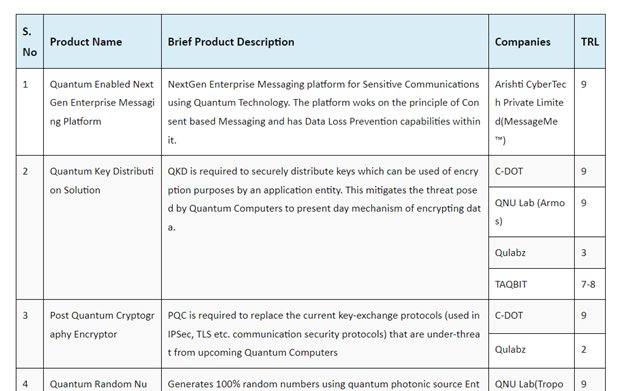Click the Brief Product Description header
Image resolution: width=624 pixels, height=391 pixels.
[325, 42]
